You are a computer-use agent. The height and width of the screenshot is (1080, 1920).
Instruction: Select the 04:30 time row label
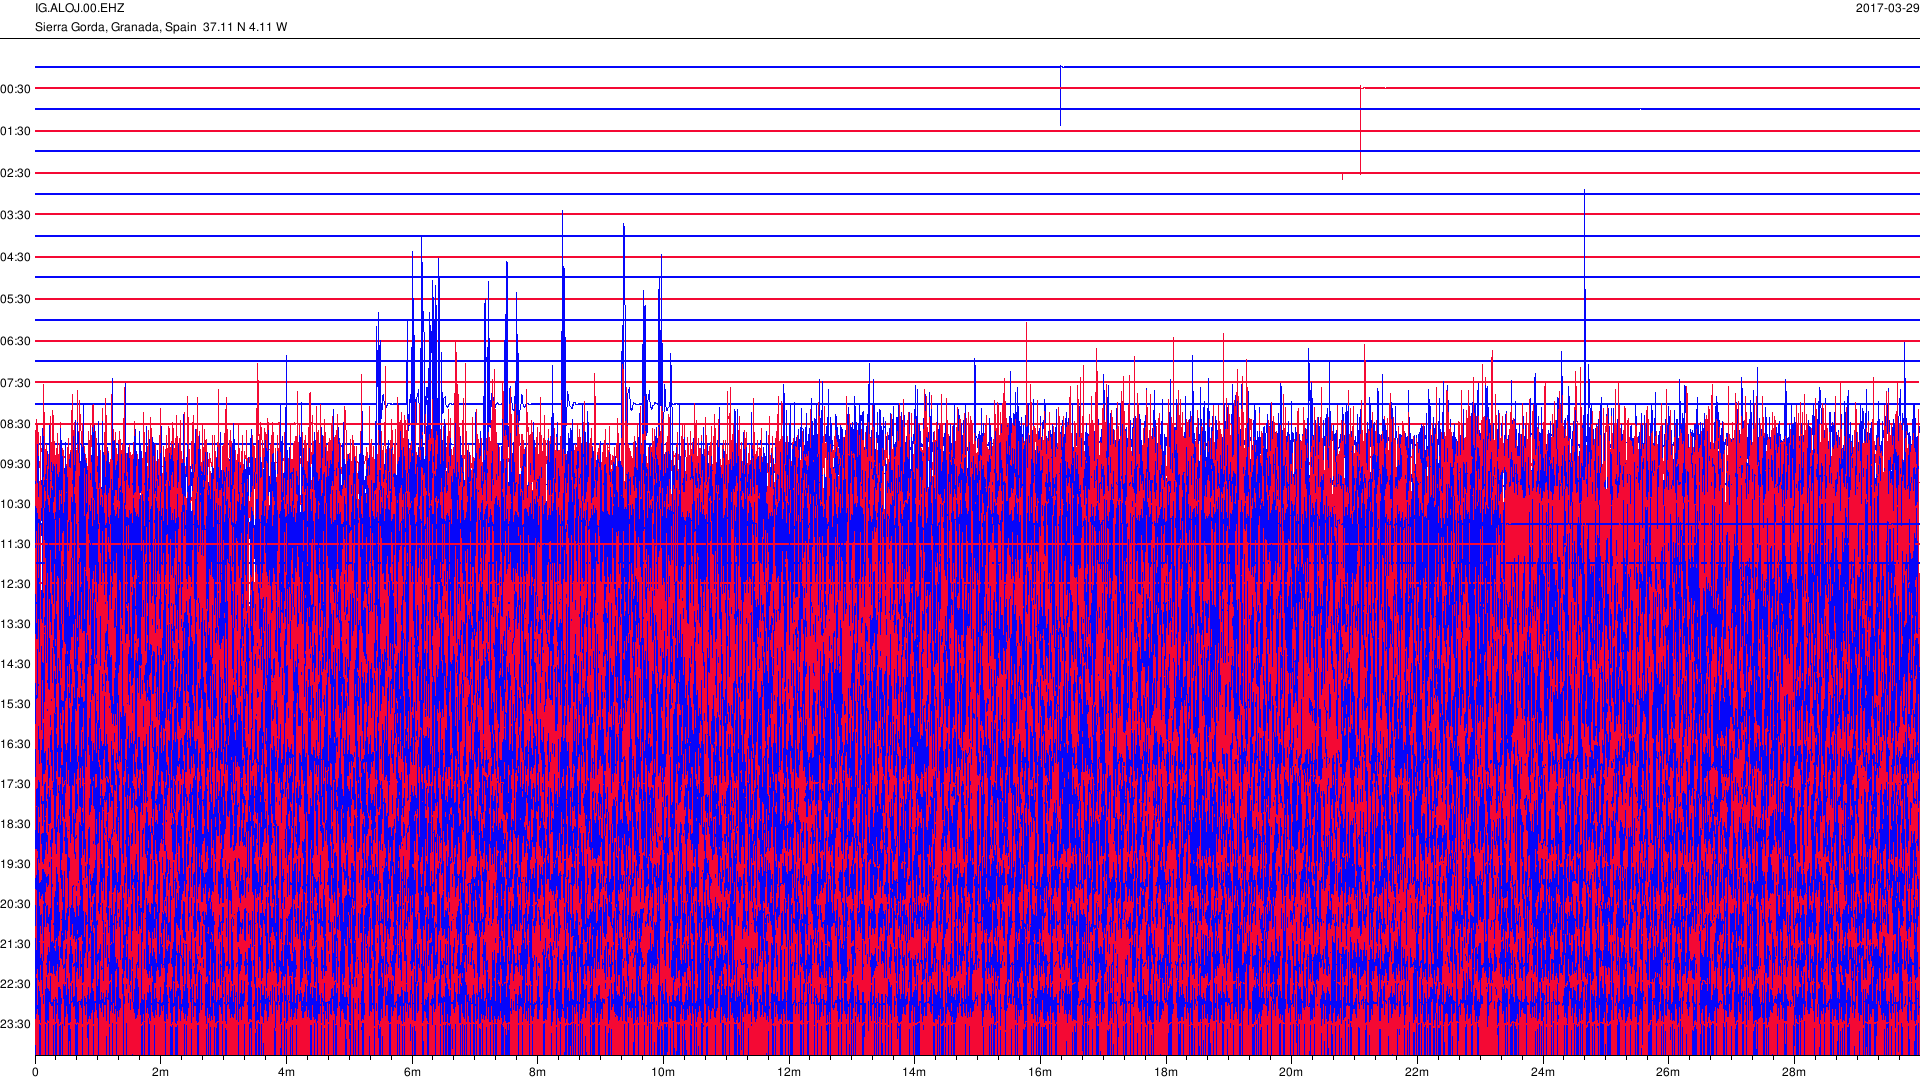click(x=16, y=257)
